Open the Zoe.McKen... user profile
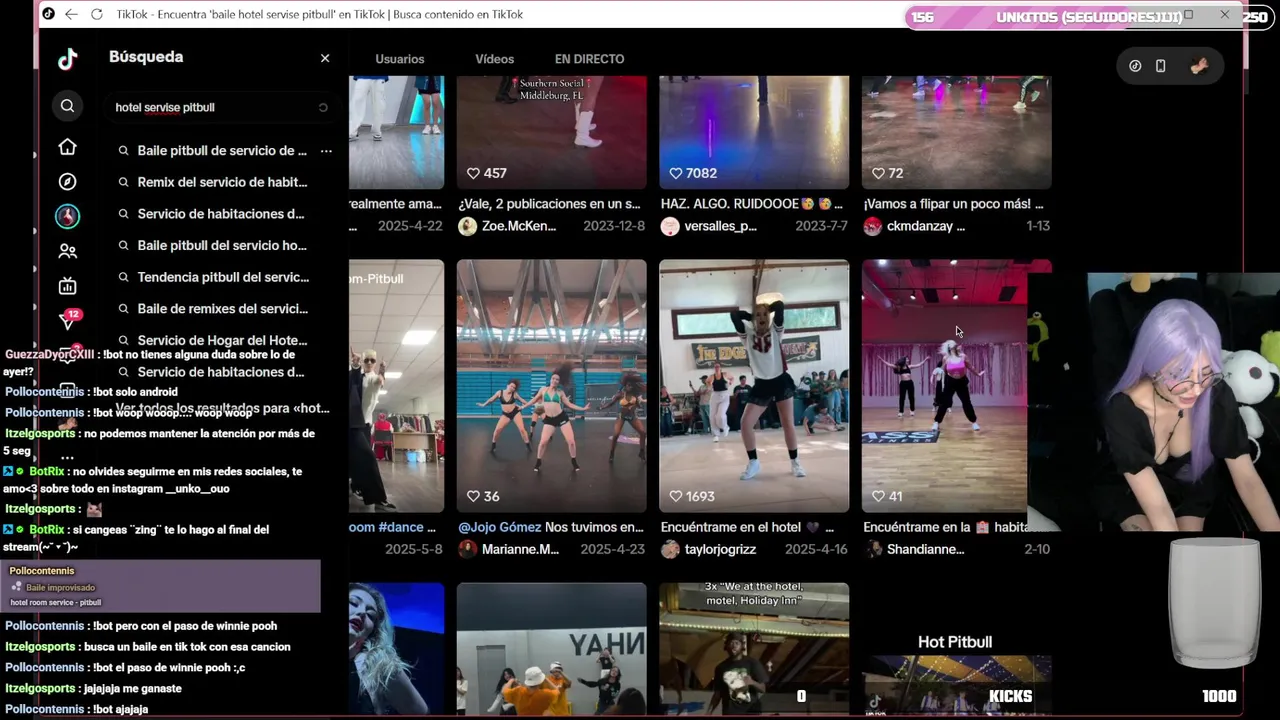This screenshot has height=720, width=1280. pyautogui.click(x=519, y=226)
